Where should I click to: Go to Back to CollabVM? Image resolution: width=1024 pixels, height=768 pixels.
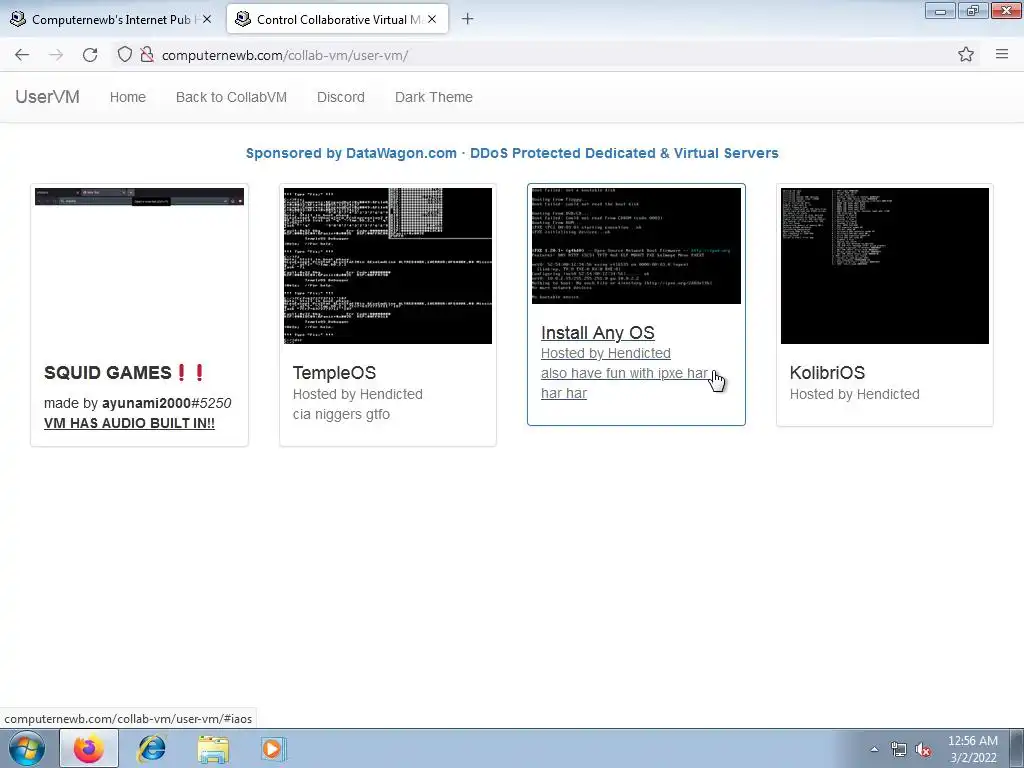tap(231, 97)
